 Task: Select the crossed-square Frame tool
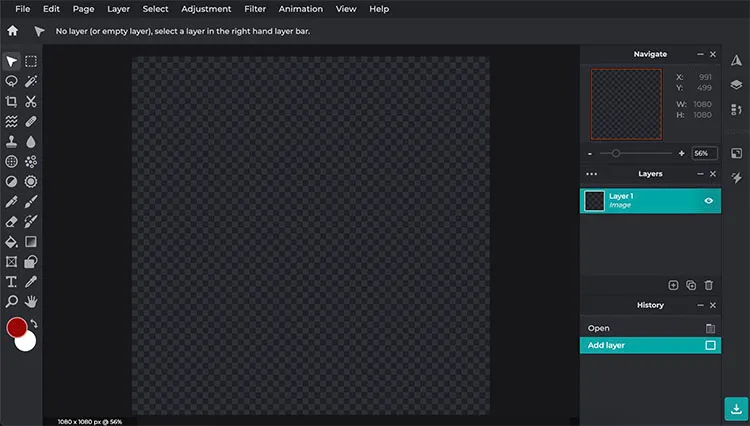click(x=11, y=262)
